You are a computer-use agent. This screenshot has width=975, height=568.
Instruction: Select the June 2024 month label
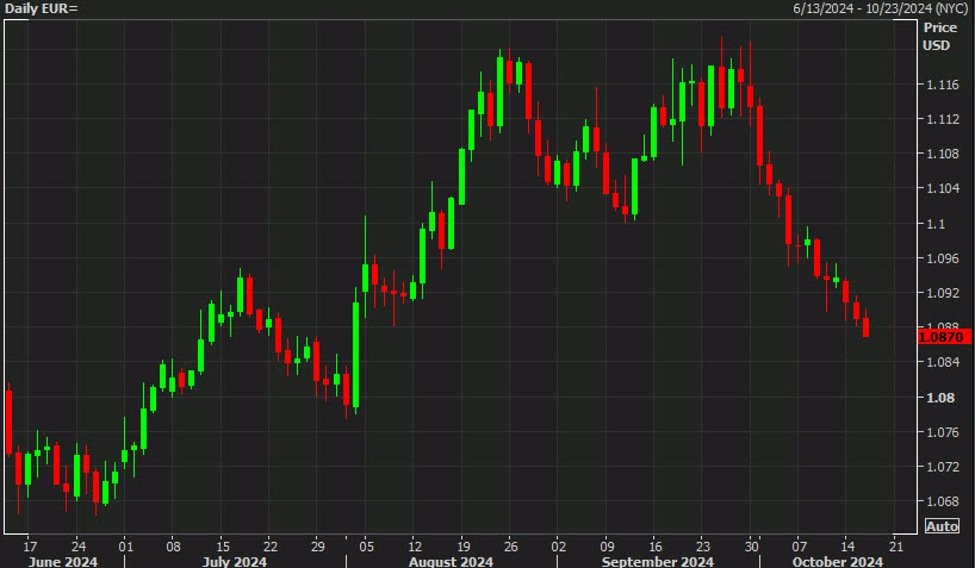click(62, 562)
